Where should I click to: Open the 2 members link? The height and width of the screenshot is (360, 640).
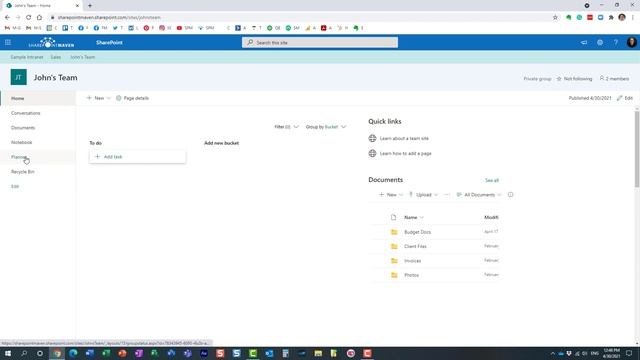pos(614,78)
